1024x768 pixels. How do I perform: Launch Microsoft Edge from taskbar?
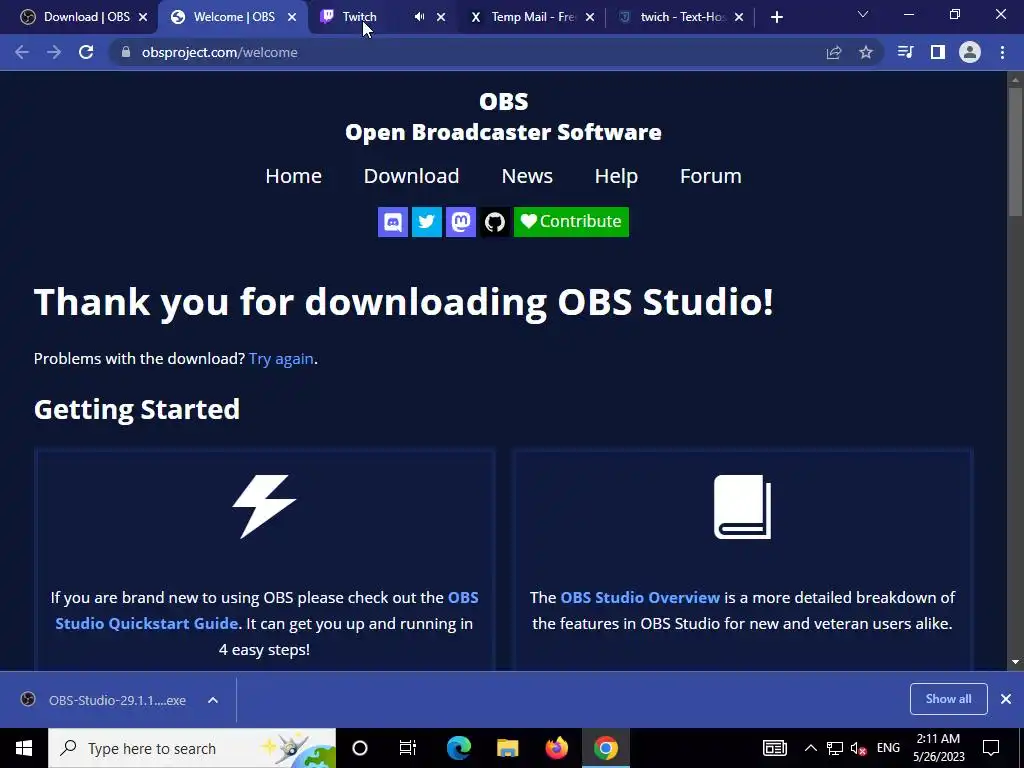coord(458,748)
